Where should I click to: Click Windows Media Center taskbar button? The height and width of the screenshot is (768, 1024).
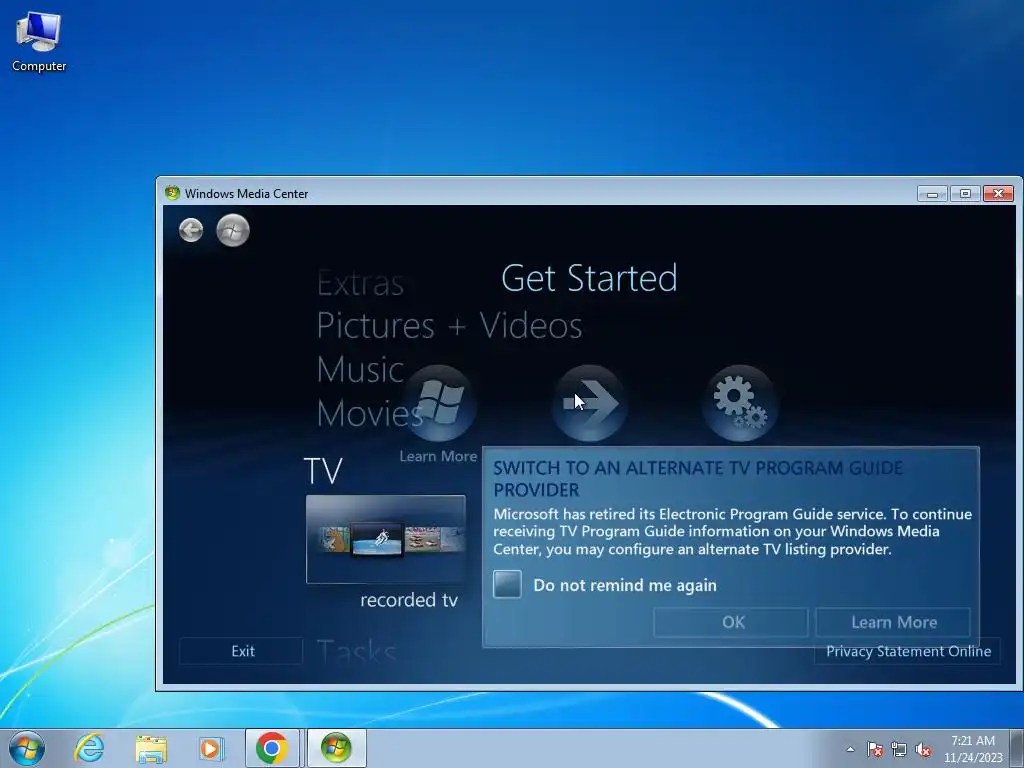coord(336,748)
